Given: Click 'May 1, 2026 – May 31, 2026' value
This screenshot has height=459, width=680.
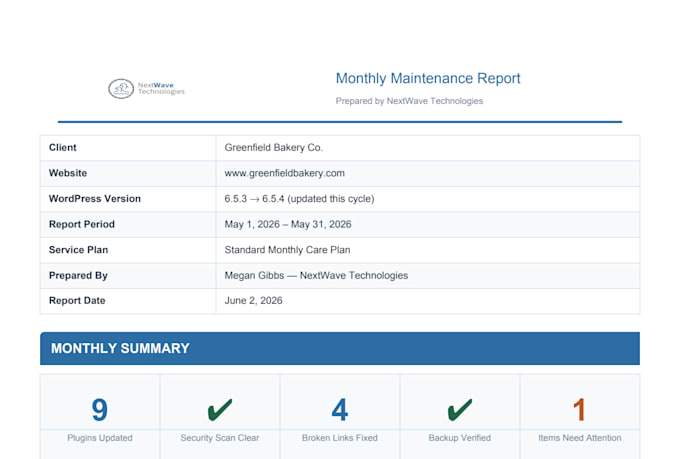Looking at the screenshot, I should [288, 224].
